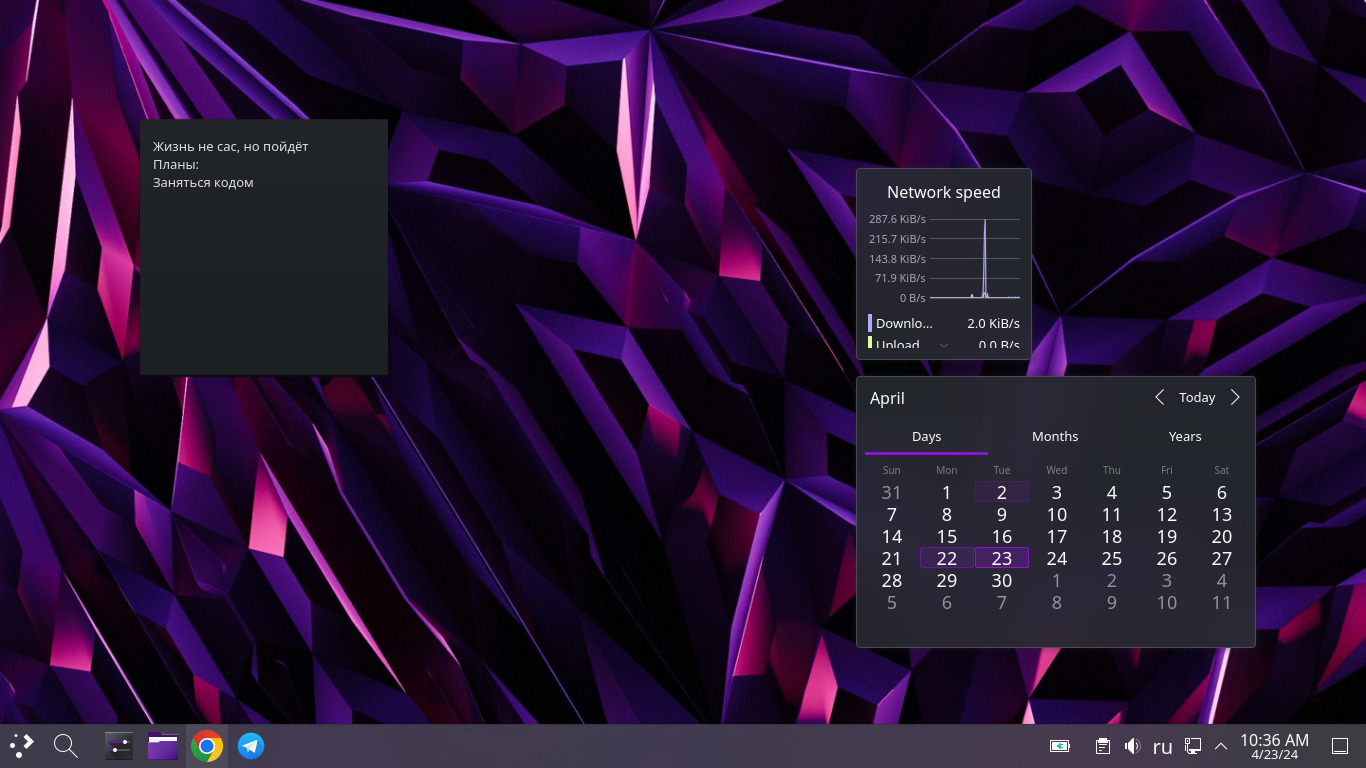Launch the Dolphin file manager

[163, 746]
